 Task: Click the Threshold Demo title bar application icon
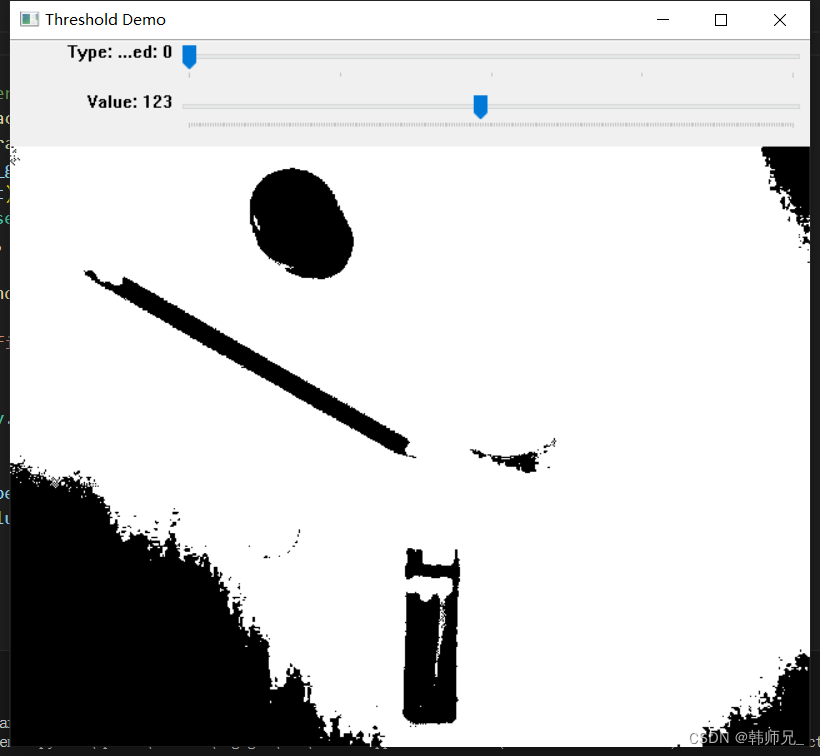click(x=27, y=19)
